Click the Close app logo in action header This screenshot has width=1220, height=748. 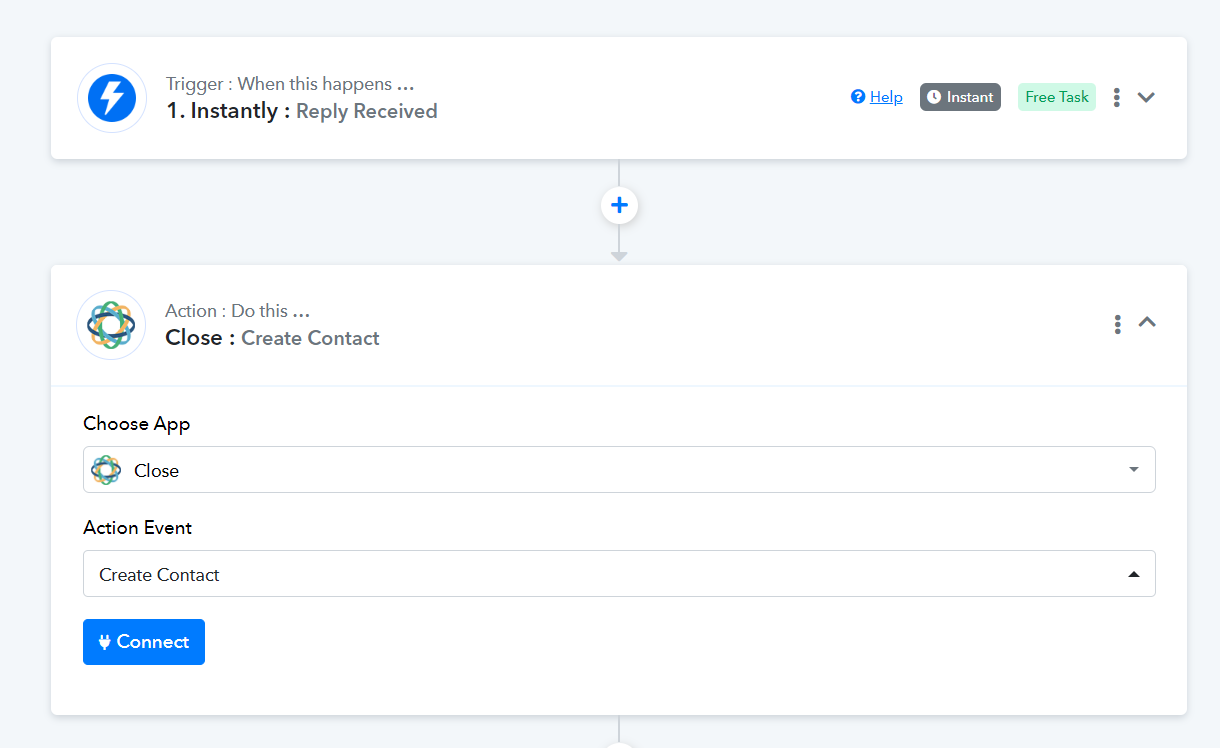click(x=111, y=325)
